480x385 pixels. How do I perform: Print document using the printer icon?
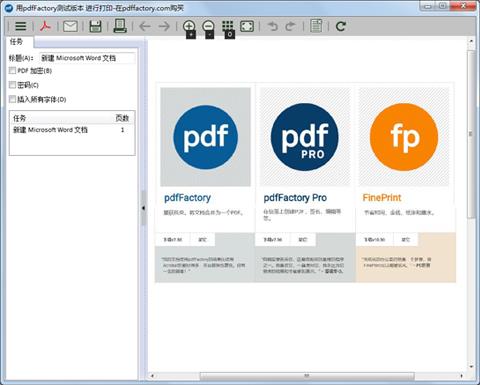120,26
